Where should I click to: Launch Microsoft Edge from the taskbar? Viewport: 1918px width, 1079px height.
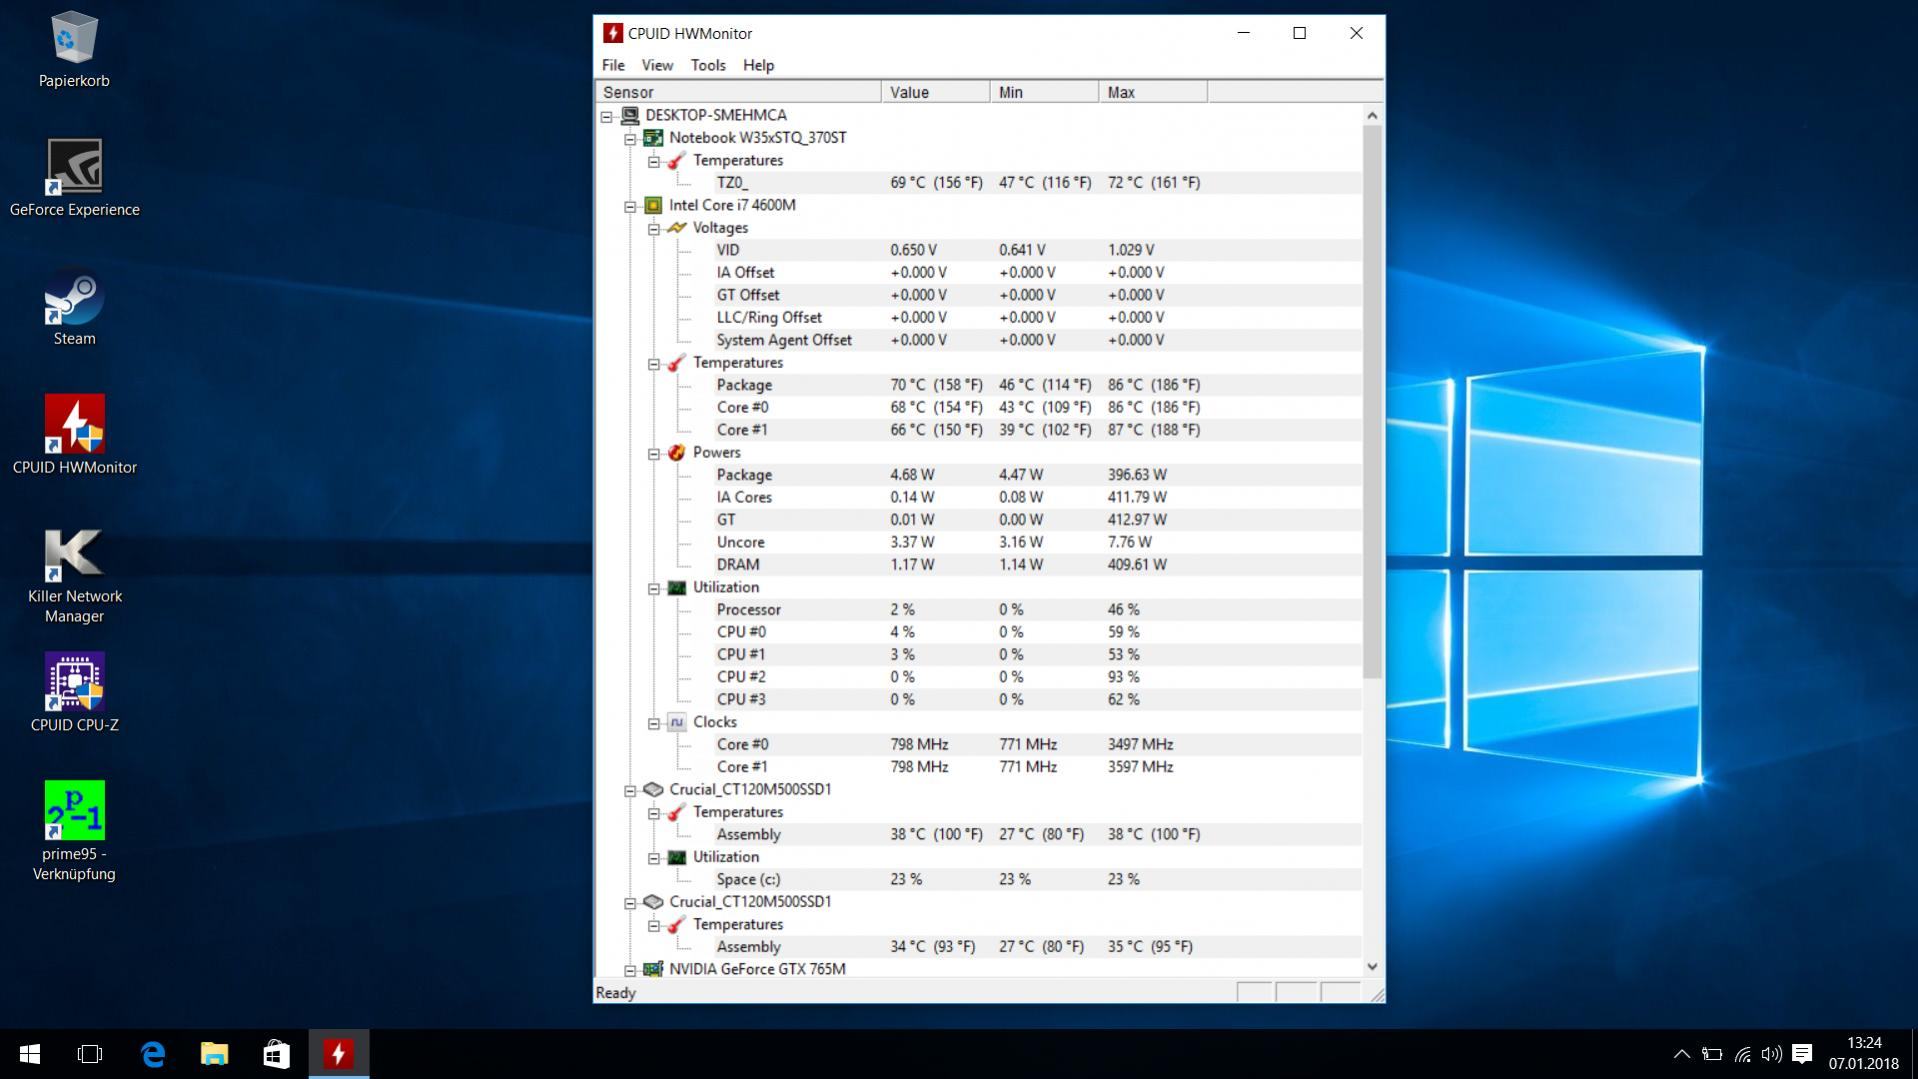pos(153,1054)
